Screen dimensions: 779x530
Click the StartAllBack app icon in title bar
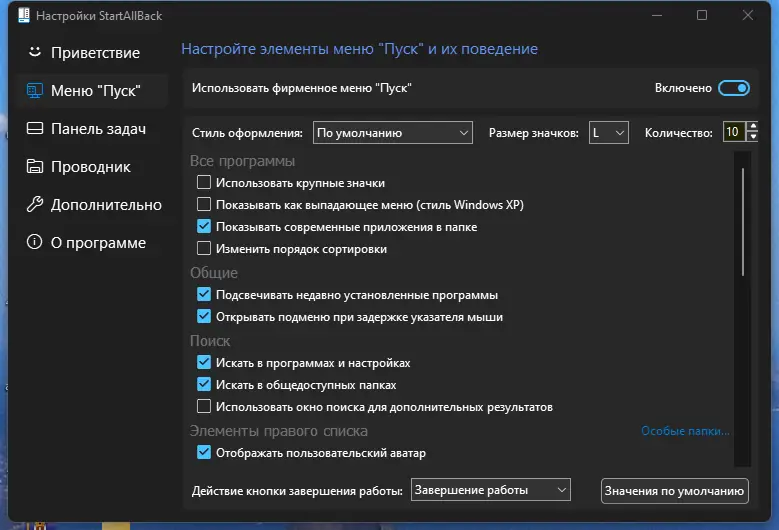[x=24, y=15]
